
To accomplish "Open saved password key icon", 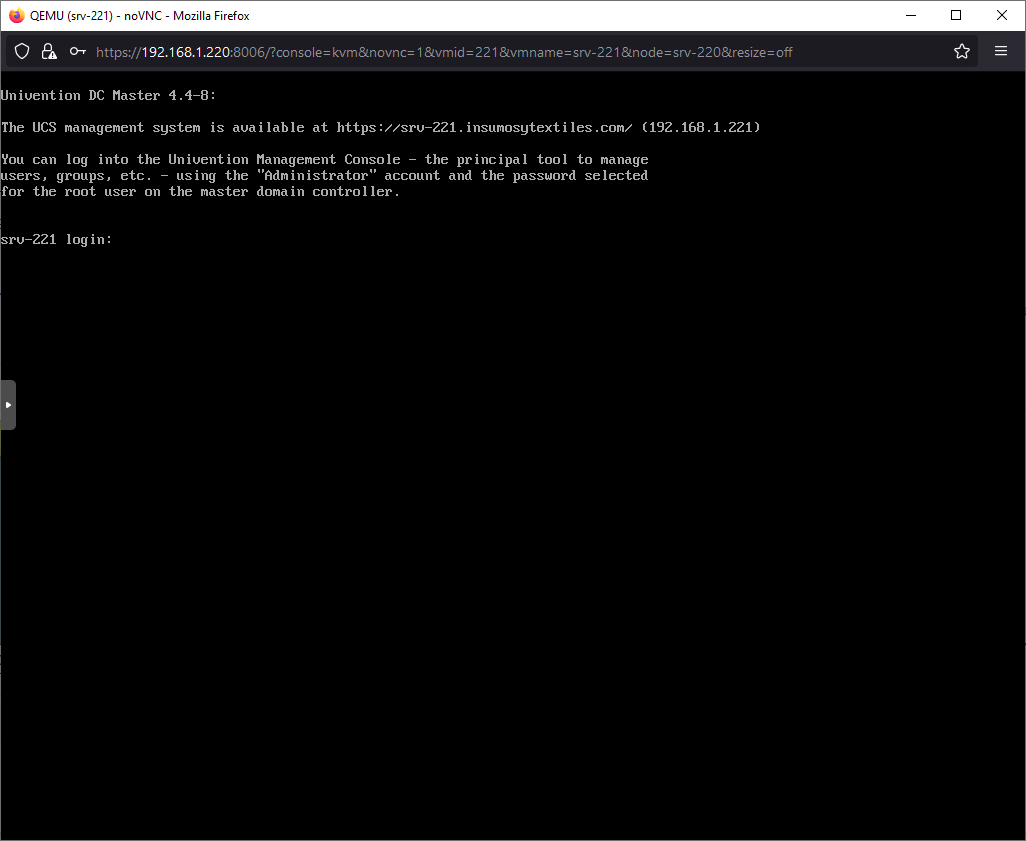I will tap(77, 52).
